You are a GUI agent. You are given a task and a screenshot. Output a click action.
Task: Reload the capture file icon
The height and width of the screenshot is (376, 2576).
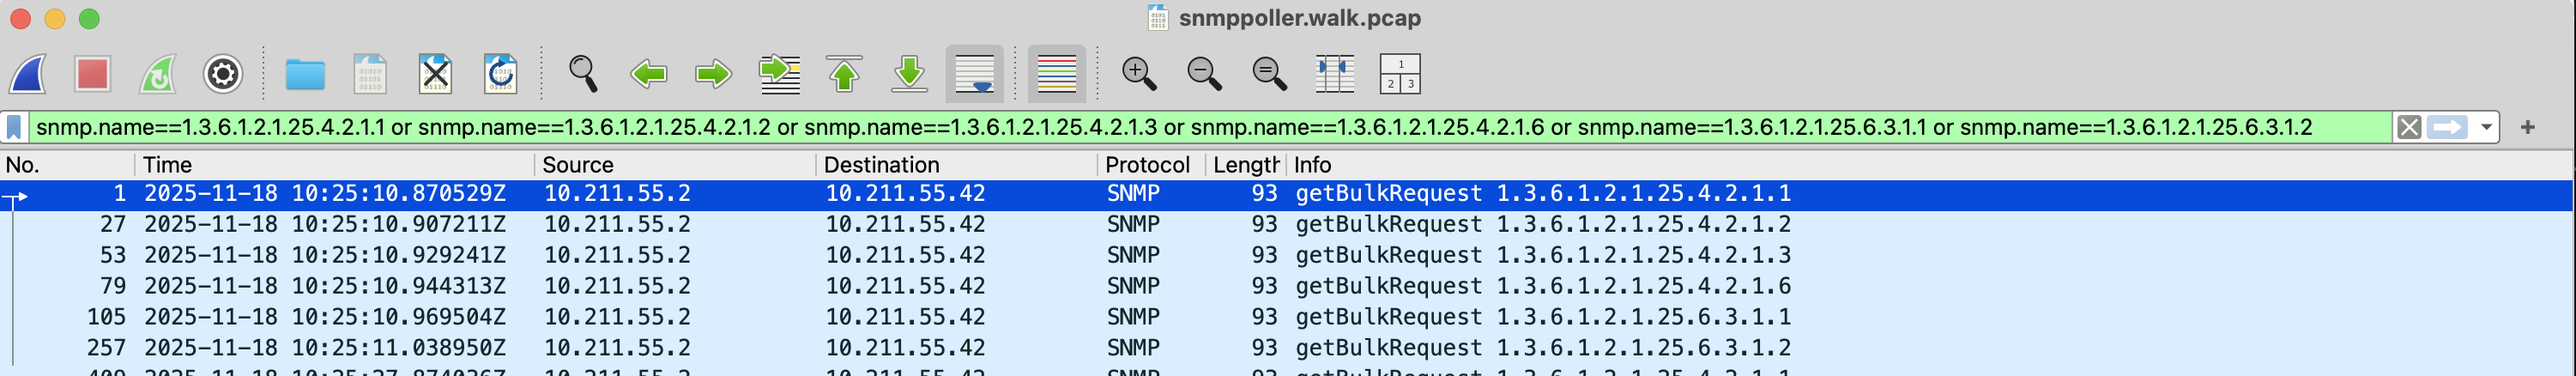tap(500, 74)
